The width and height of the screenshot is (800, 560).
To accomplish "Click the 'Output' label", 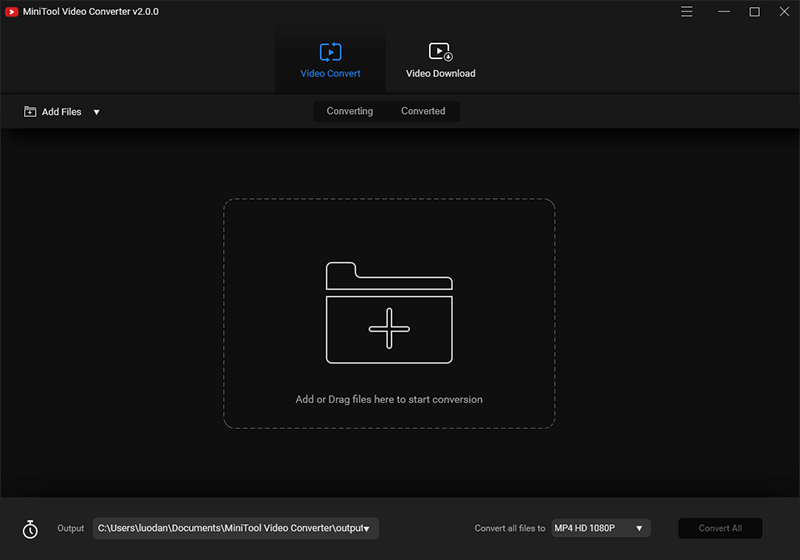I will pyautogui.click(x=70, y=528).
